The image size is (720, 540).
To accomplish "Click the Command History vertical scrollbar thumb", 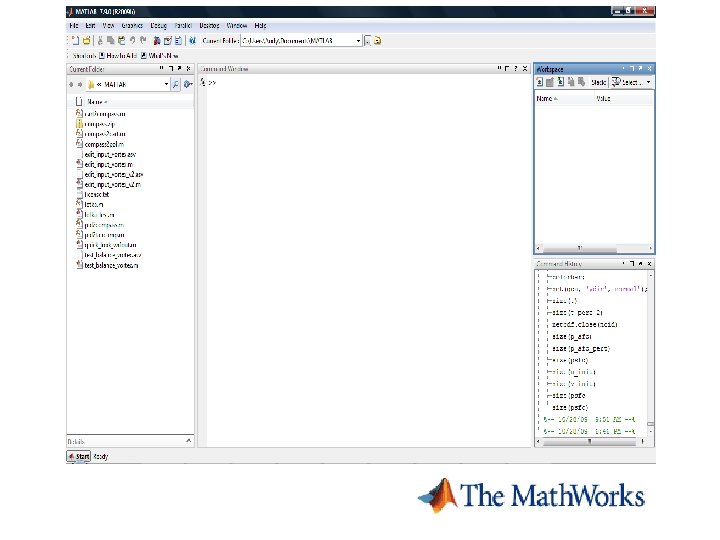I will (651, 423).
